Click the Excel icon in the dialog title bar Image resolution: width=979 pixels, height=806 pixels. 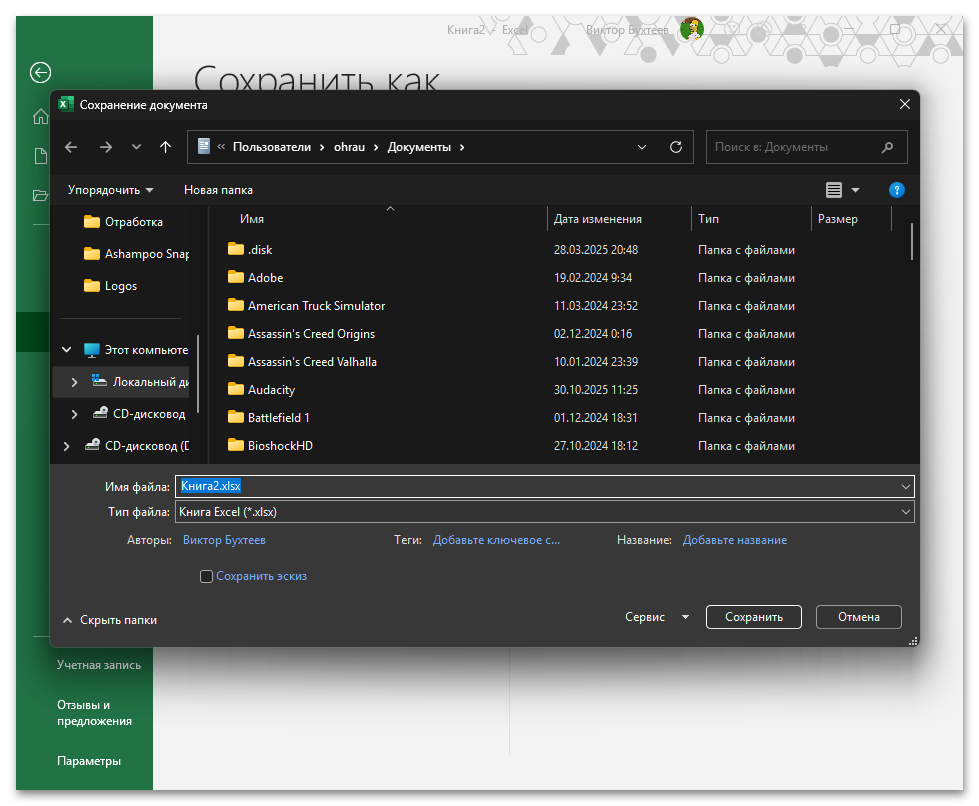click(66, 103)
